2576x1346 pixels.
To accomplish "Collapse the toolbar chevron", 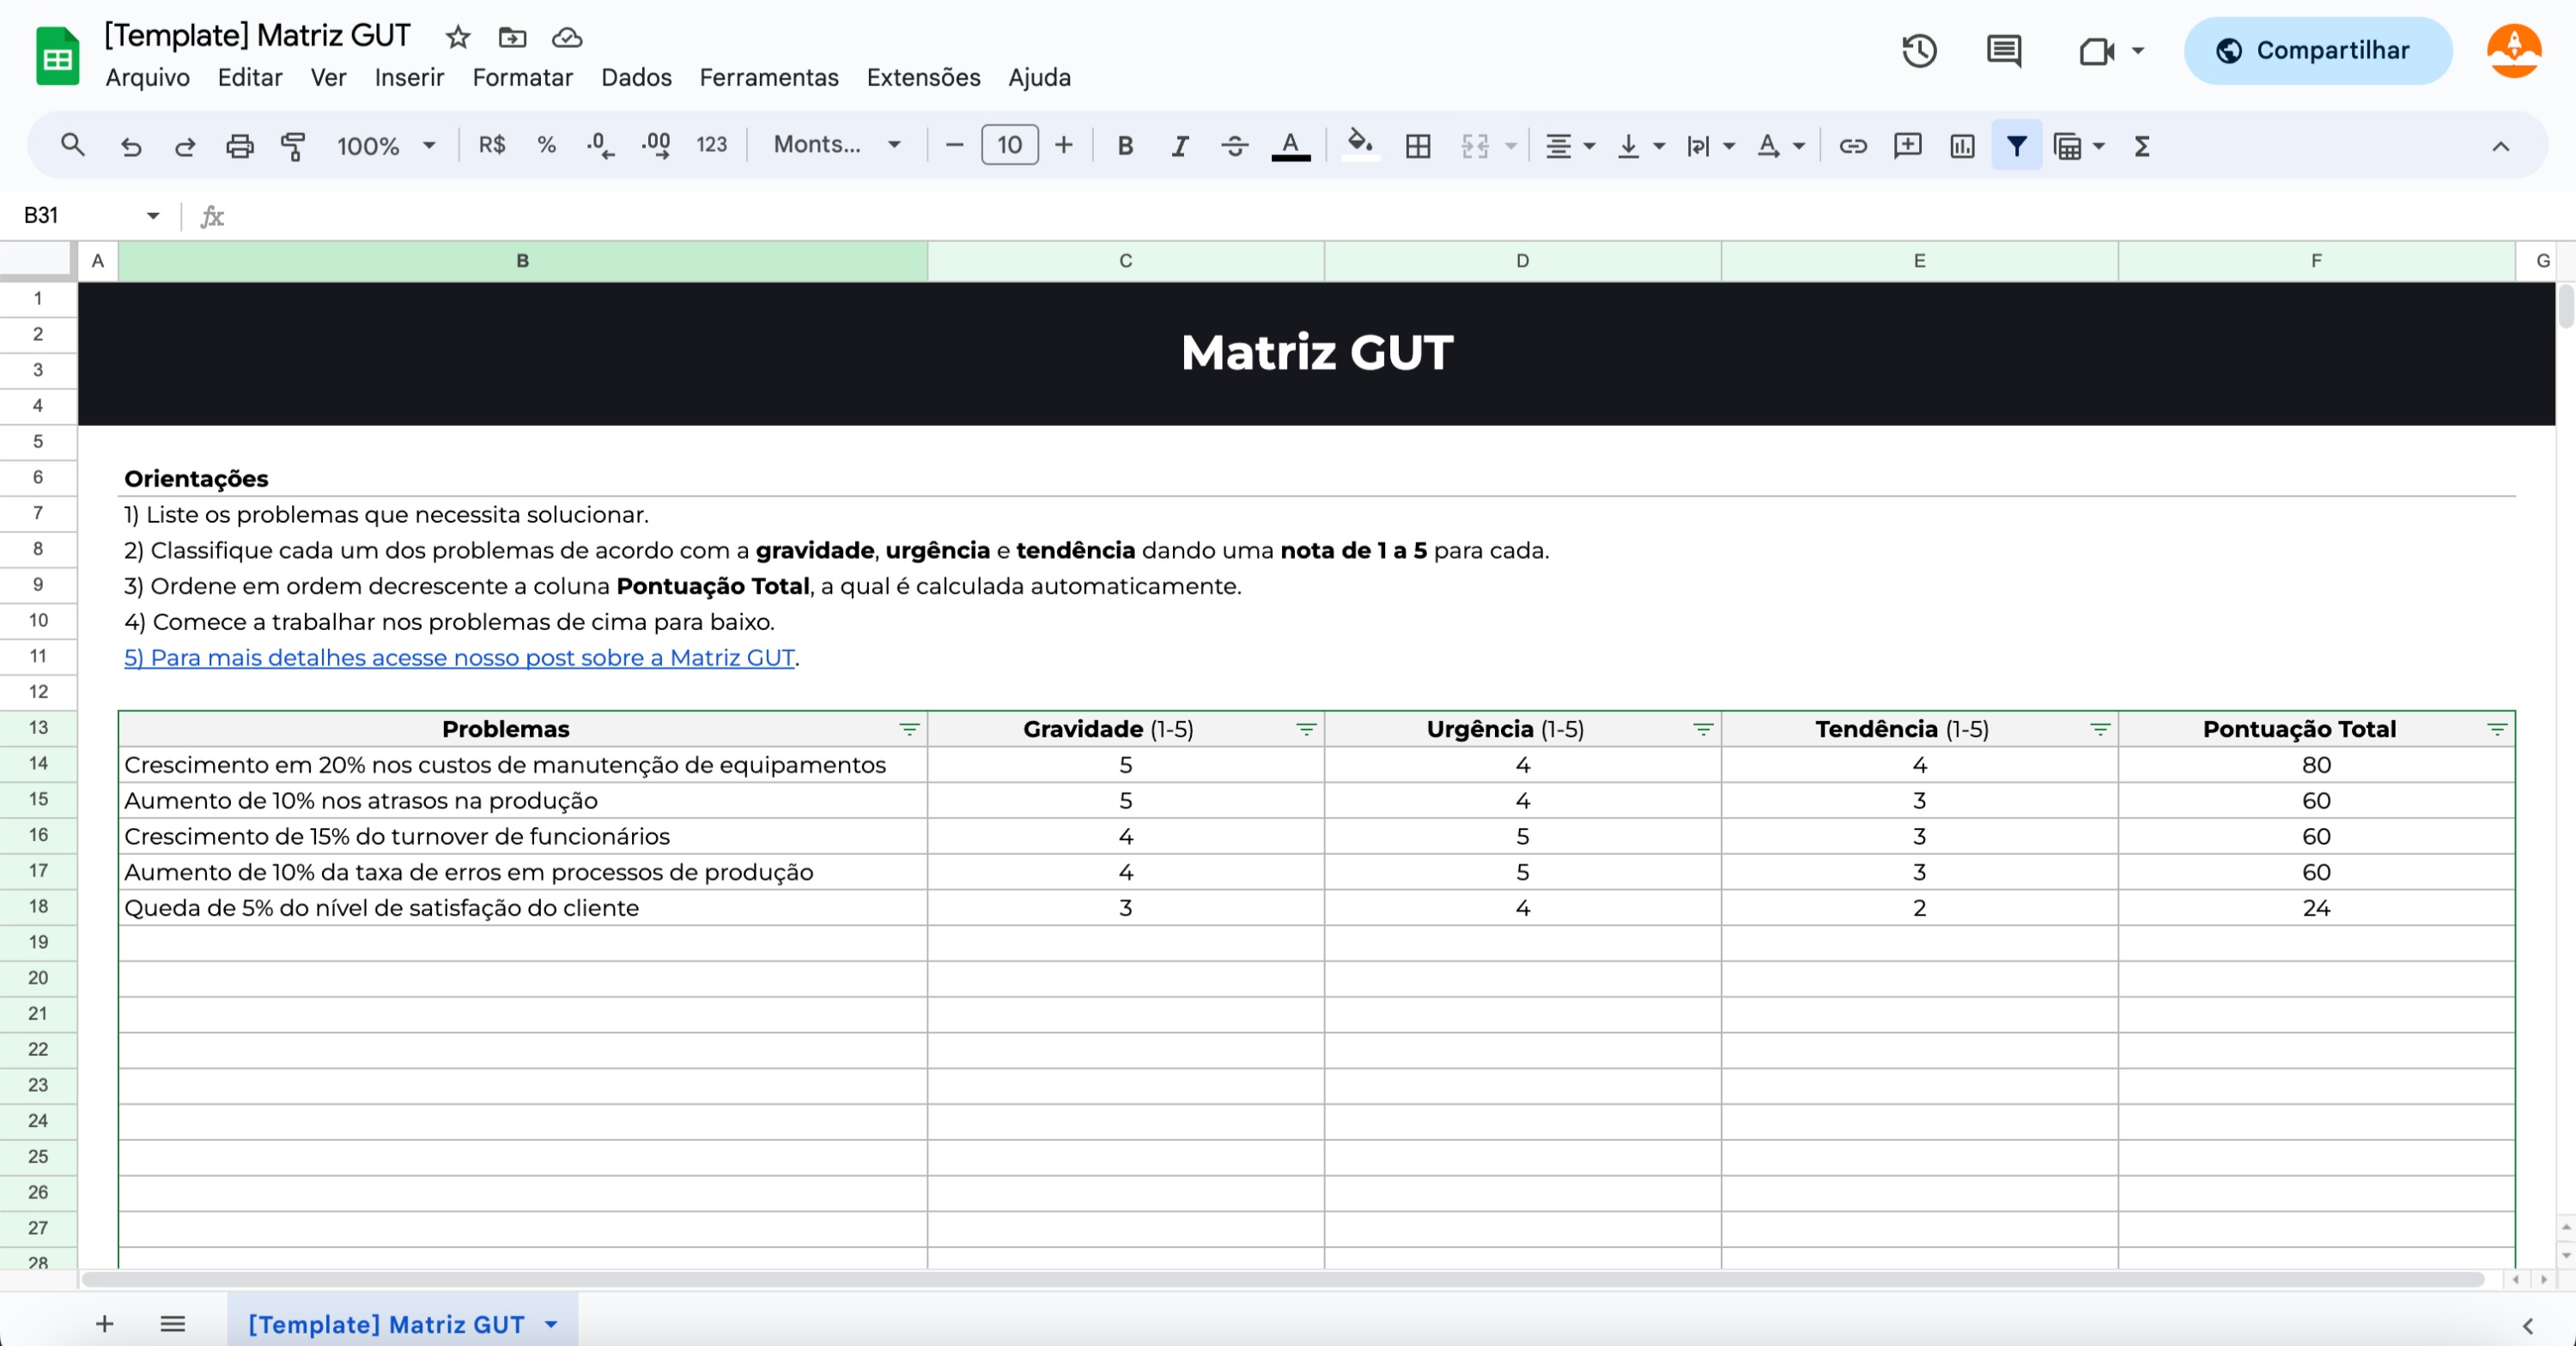I will click(x=2500, y=146).
